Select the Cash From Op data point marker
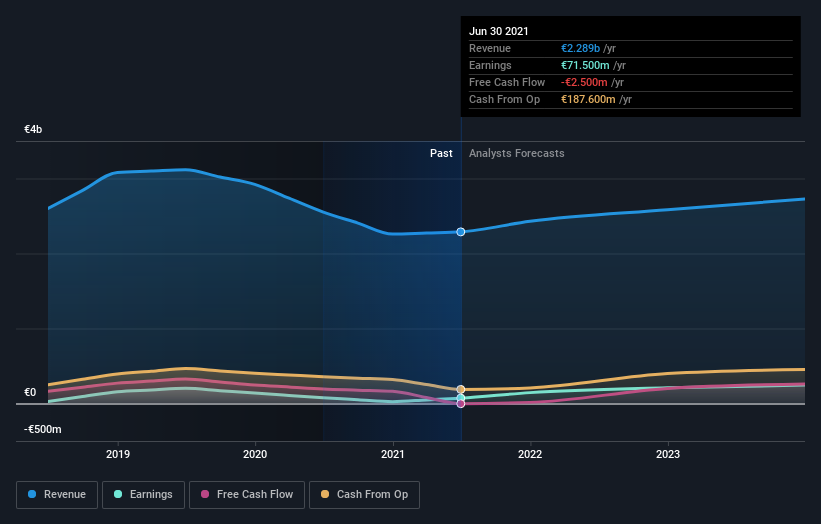The height and width of the screenshot is (524, 821). (461, 389)
